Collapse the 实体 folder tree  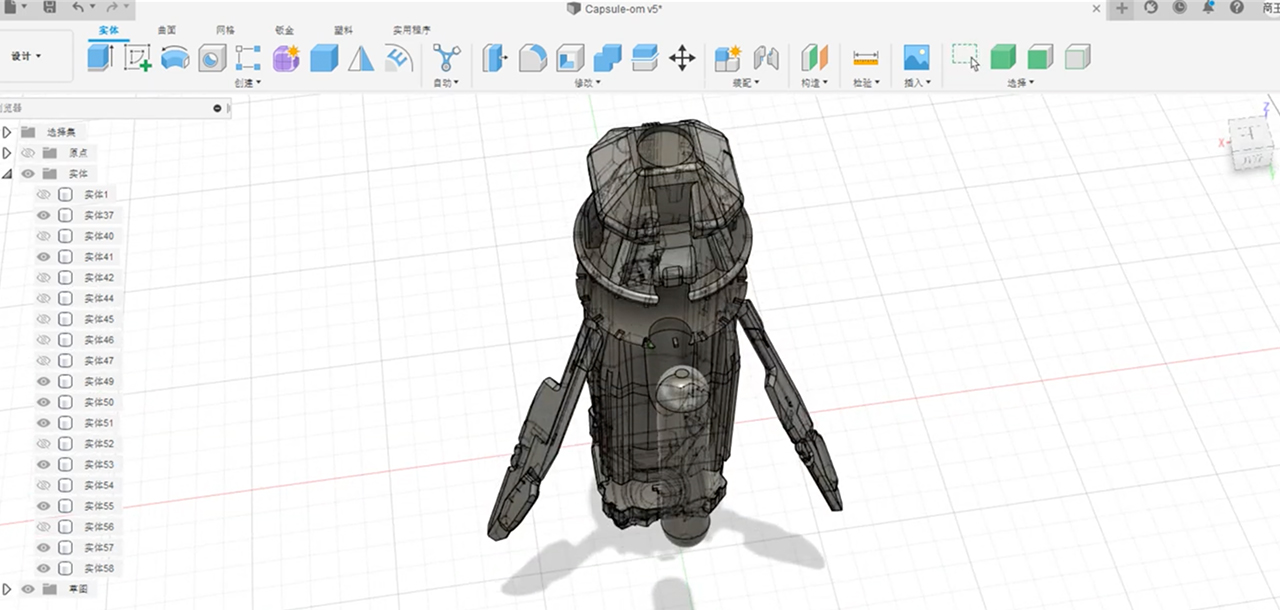(7, 173)
